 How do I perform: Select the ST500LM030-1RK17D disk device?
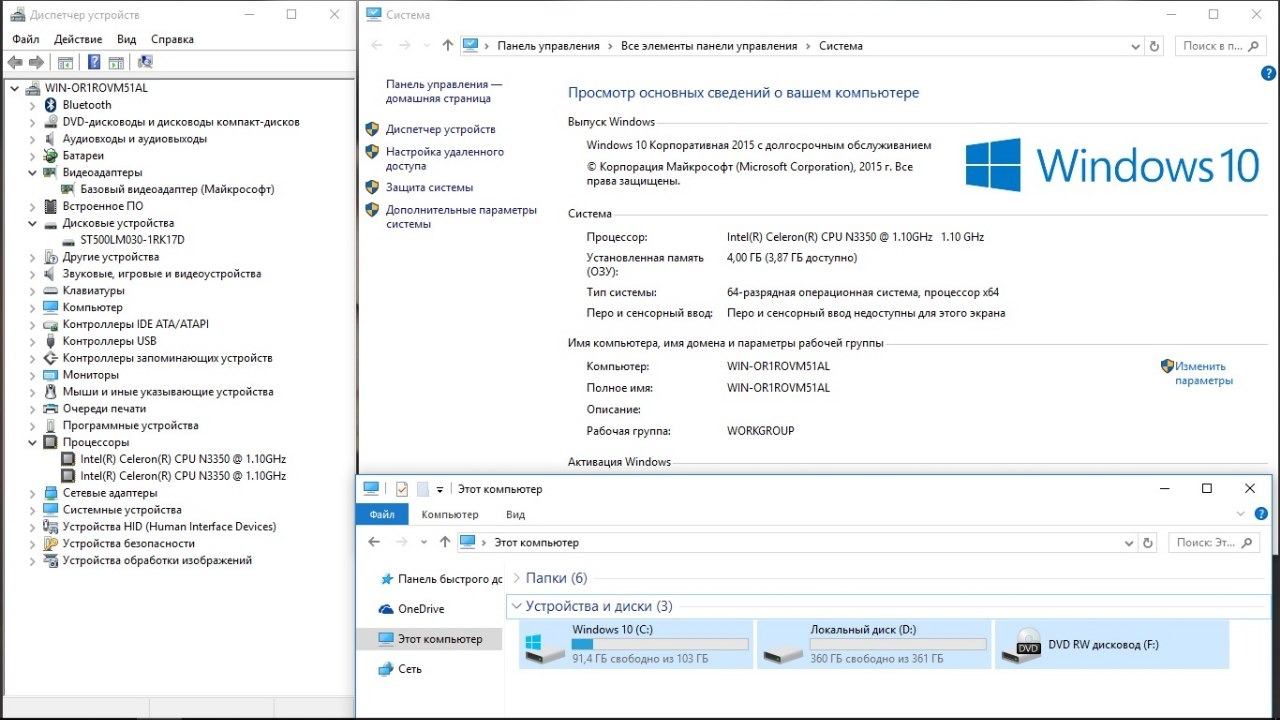click(132, 240)
